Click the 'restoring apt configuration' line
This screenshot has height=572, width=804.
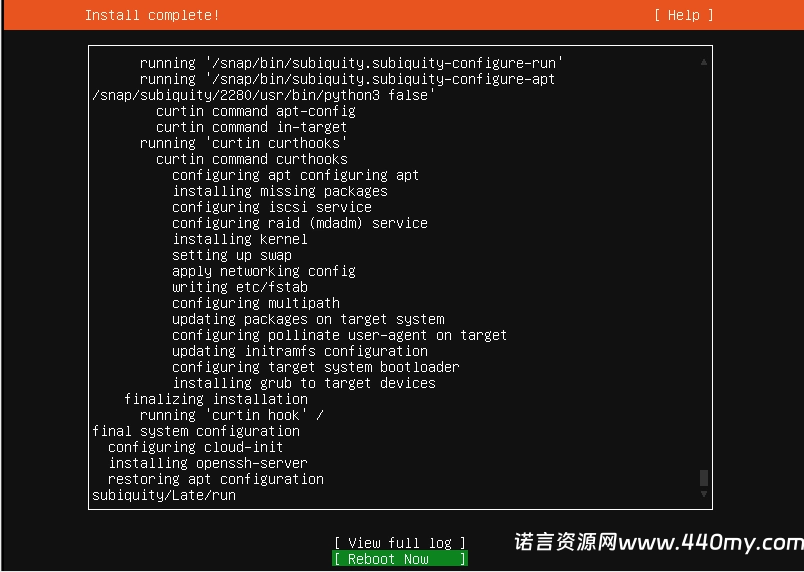tap(216, 479)
